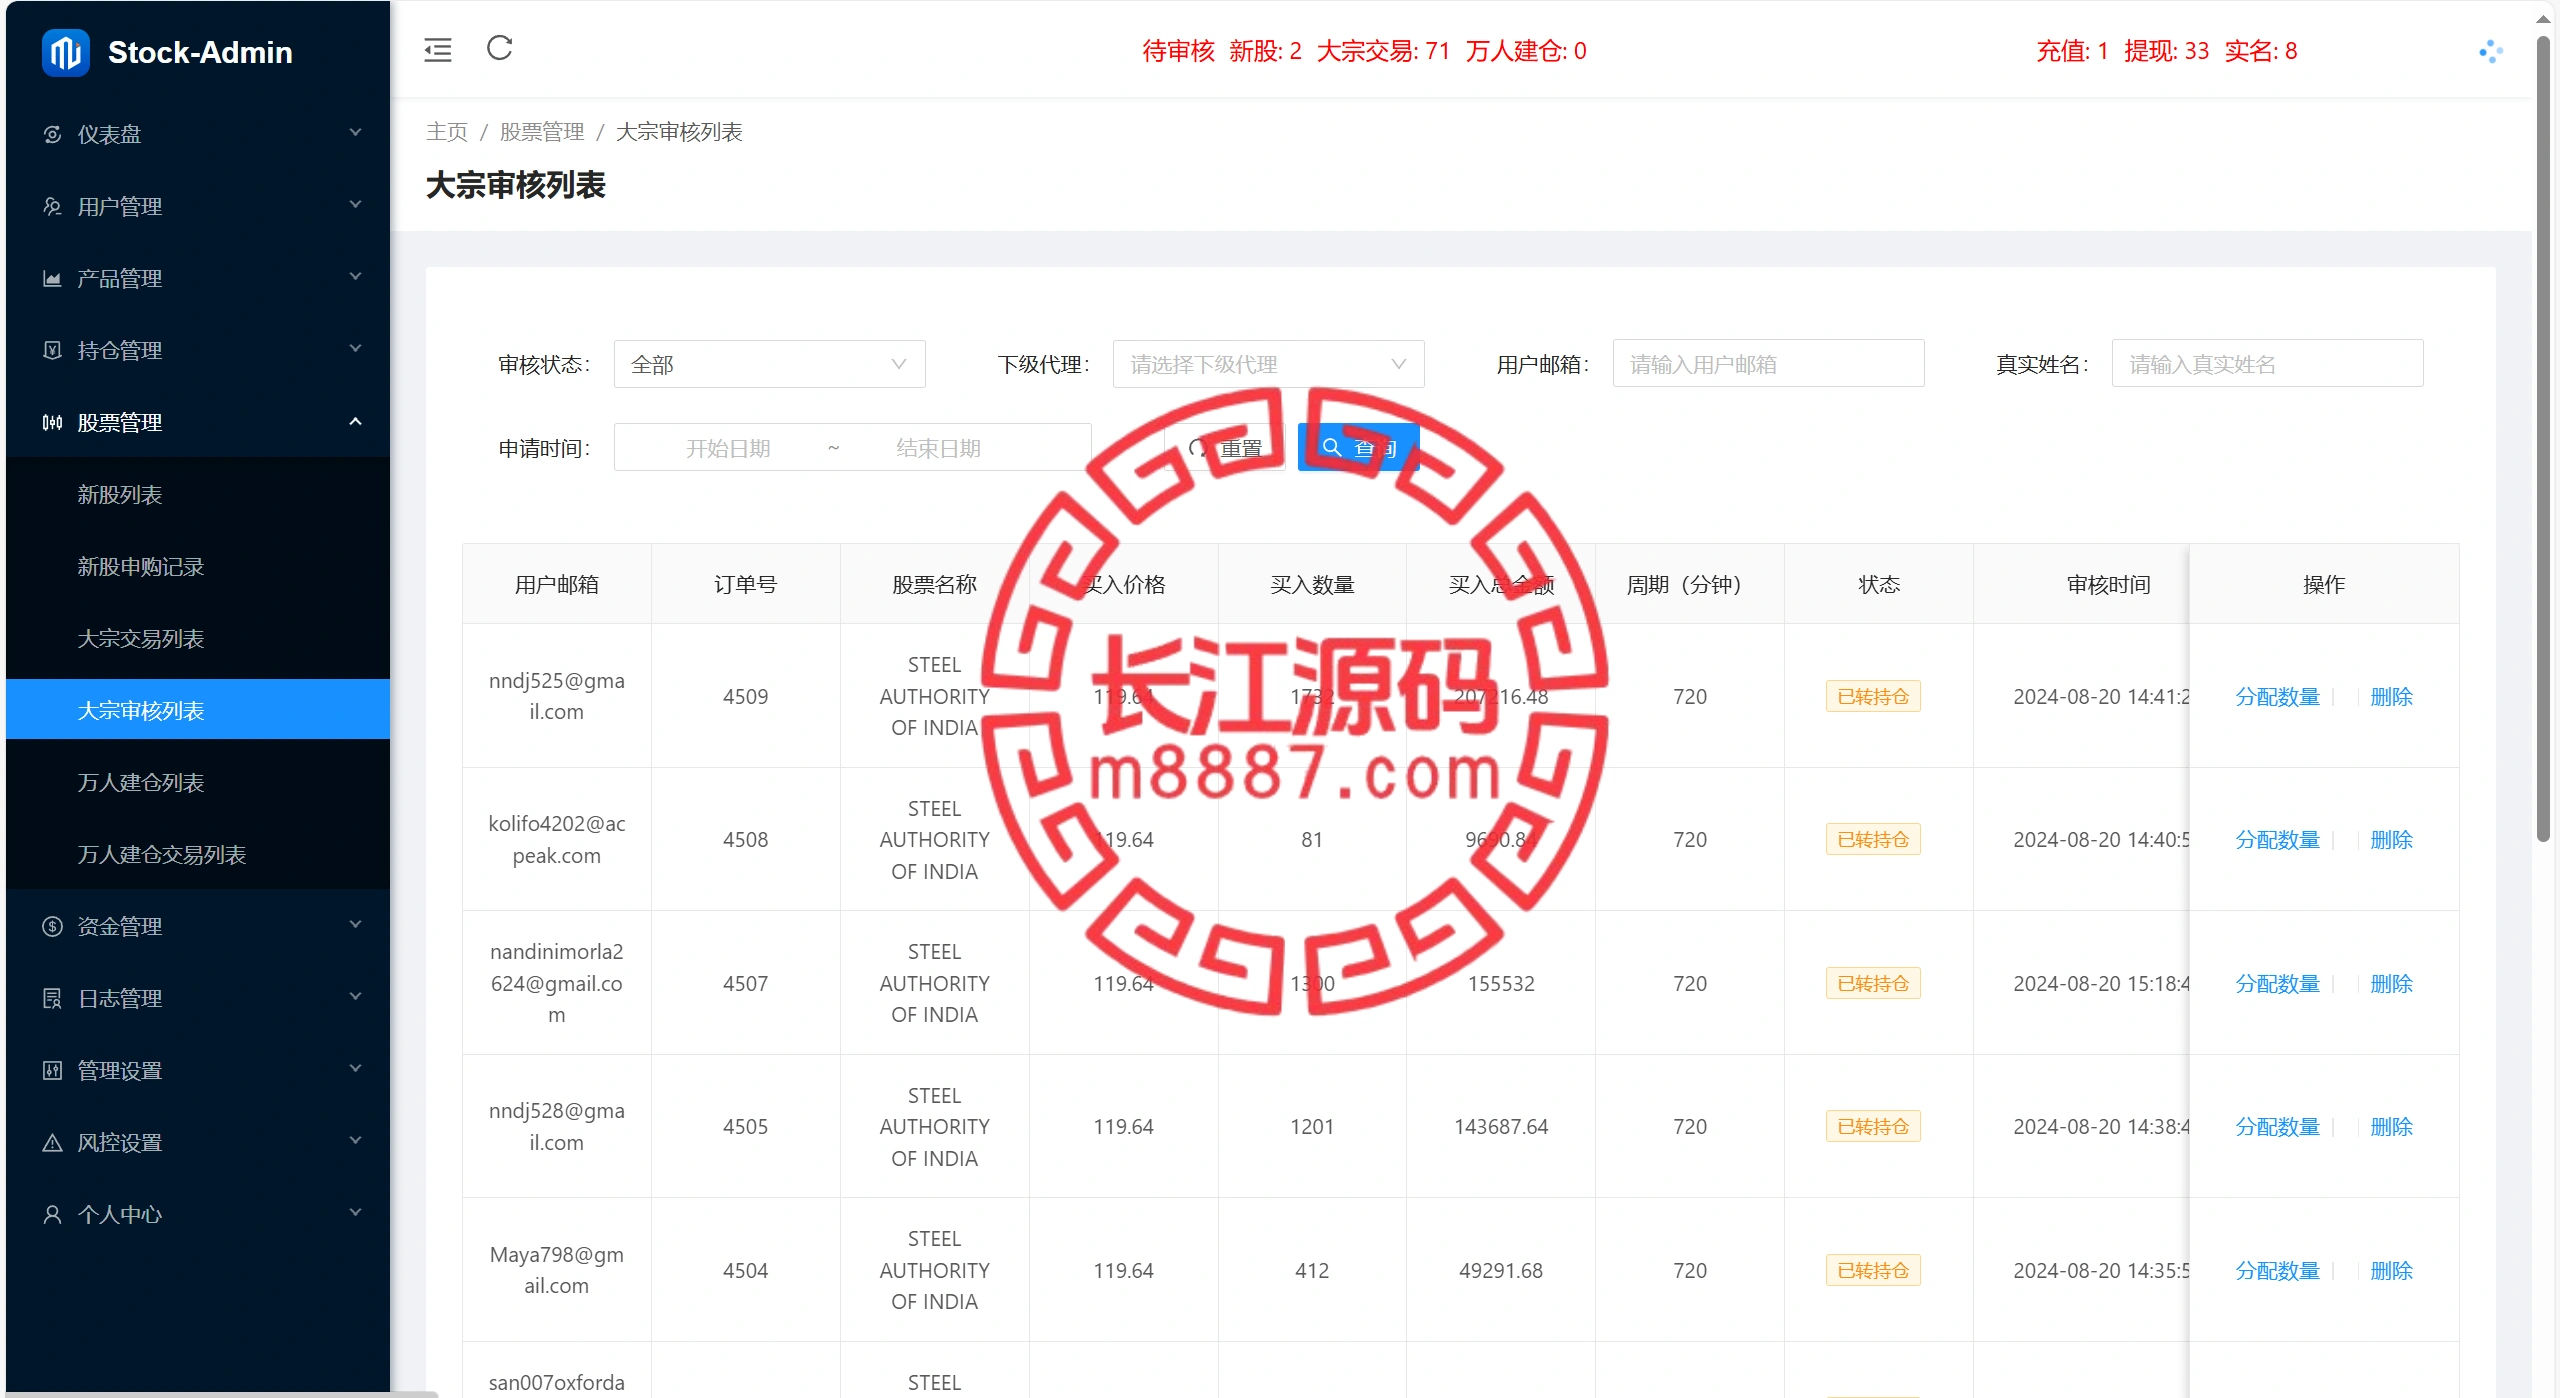
Task: Click the 风控设置 warning triangle icon
Action: (x=53, y=1142)
